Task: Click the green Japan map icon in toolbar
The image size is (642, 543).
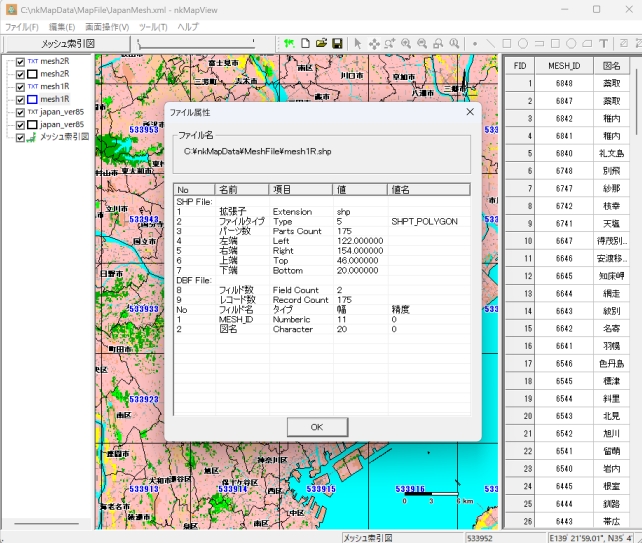Action: tap(289, 44)
